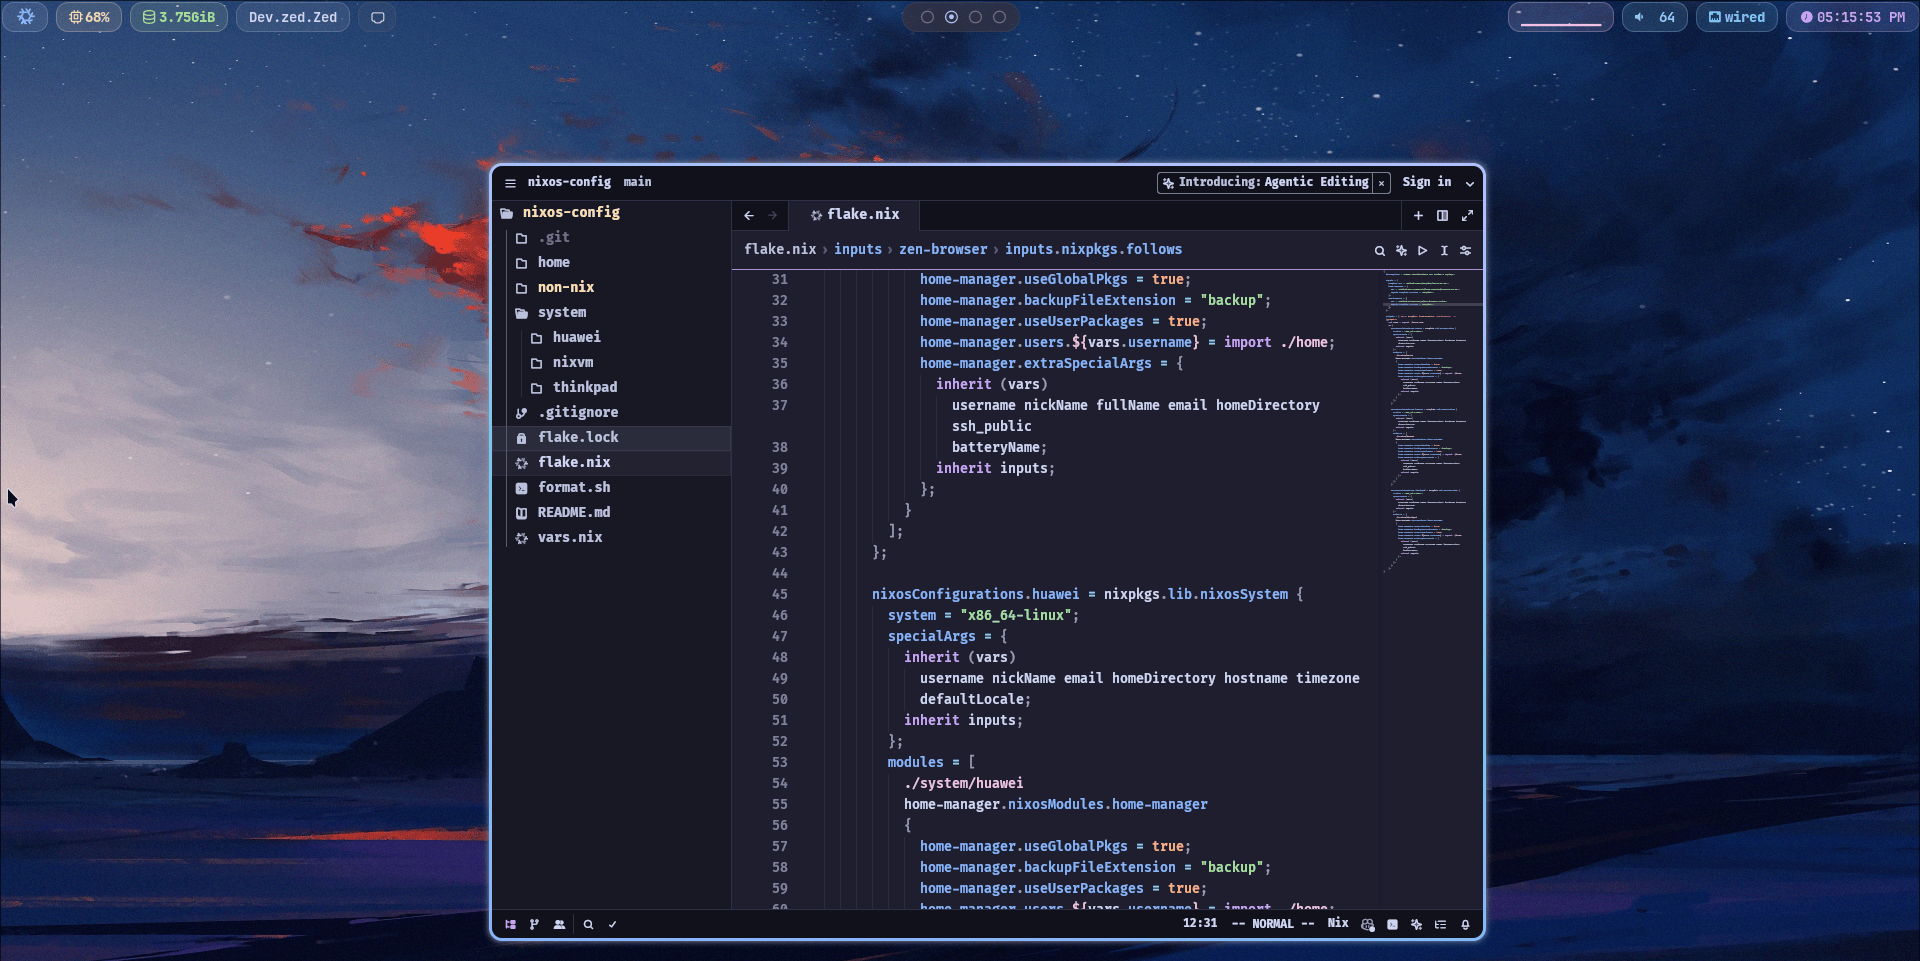Open the dropdown chevron beside Sign in
Viewport: 1920px width, 961px height.
(1469, 183)
